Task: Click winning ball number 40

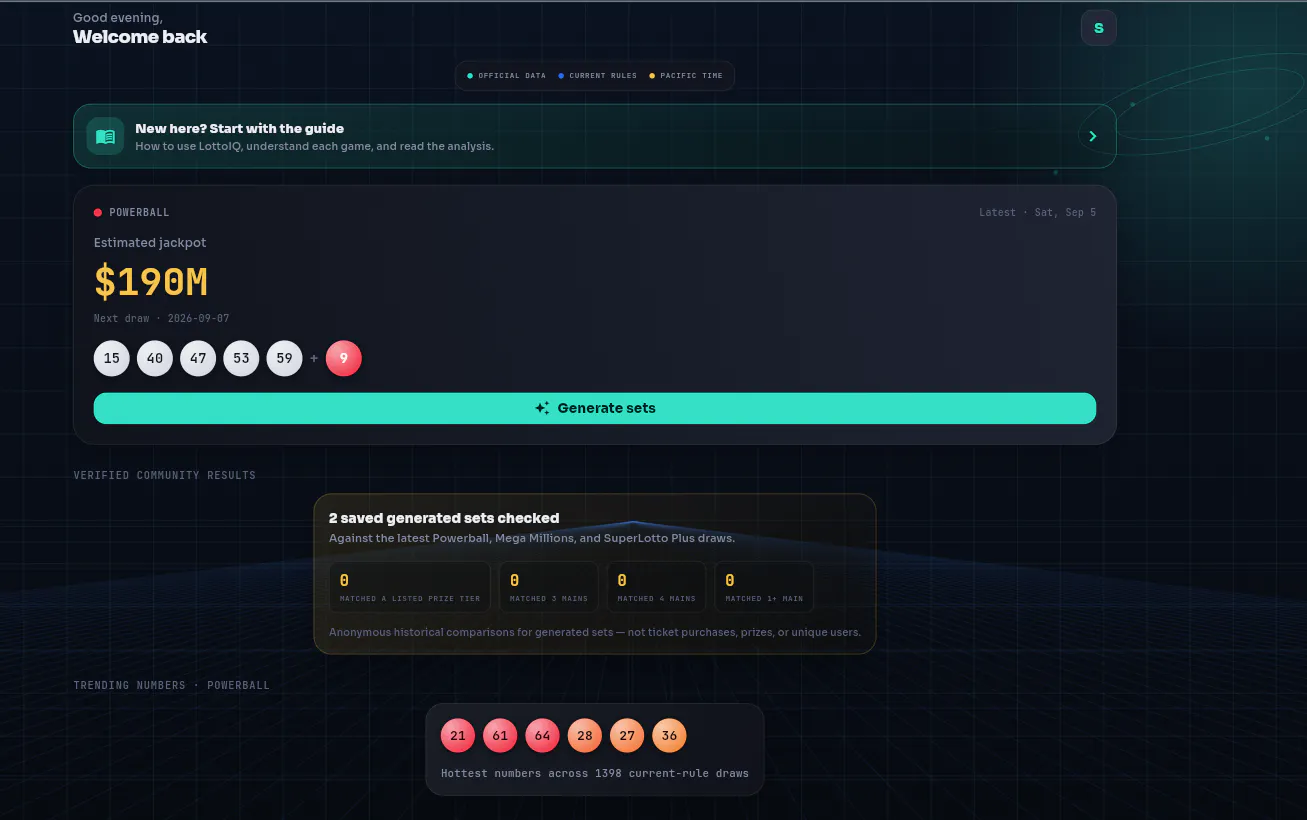Action: 155,358
